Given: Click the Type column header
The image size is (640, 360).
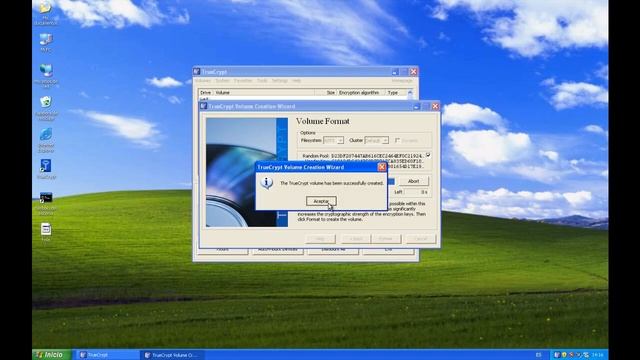Looking at the screenshot, I should tap(396, 93).
